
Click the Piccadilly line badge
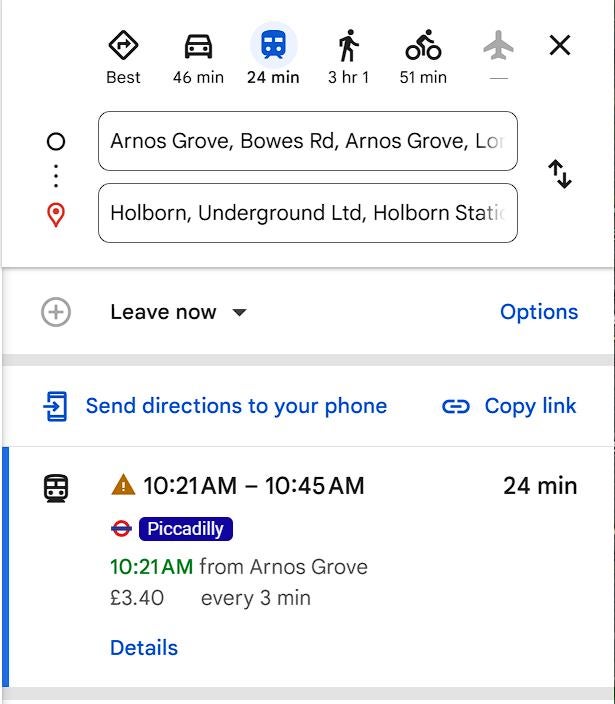coord(186,529)
